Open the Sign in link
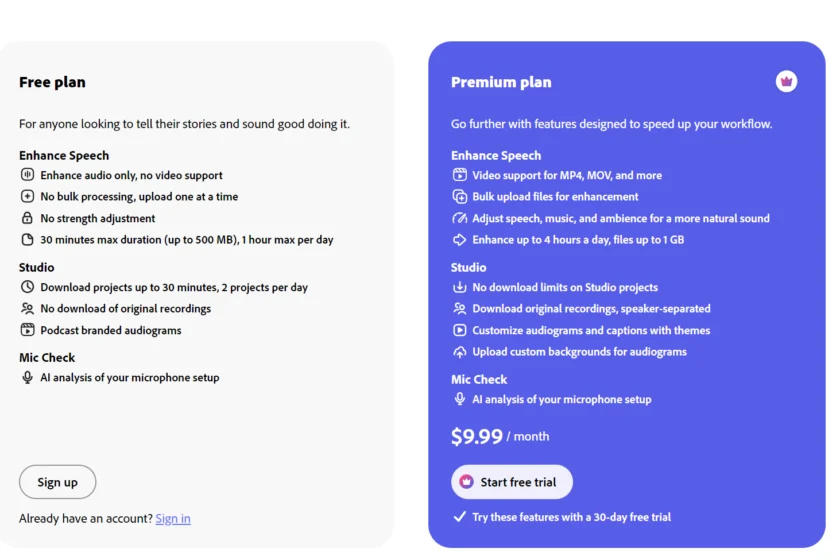The image size is (840, 560). (173, 519)
